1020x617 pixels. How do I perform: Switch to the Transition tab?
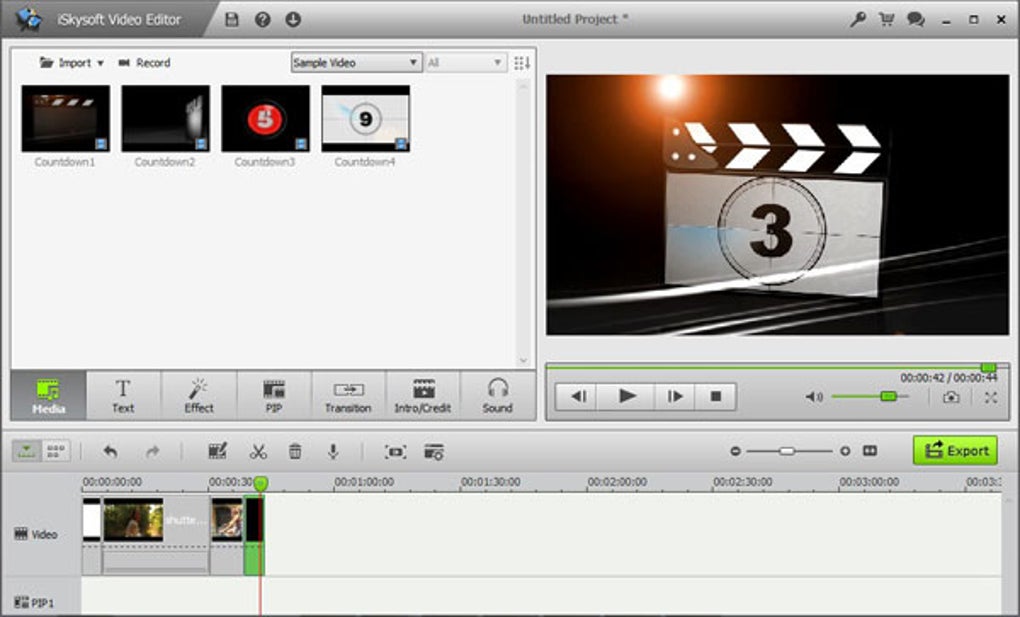pyautogui.click(x=348, y=396)
